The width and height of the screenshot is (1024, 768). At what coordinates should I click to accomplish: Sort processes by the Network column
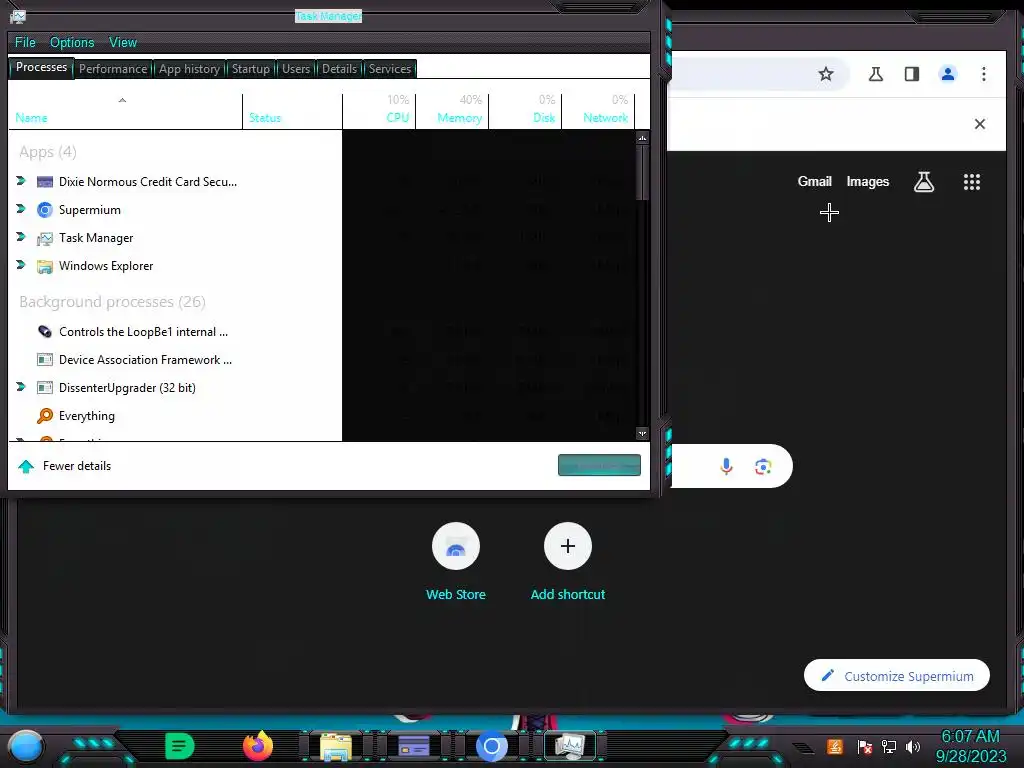coord(599,111)
